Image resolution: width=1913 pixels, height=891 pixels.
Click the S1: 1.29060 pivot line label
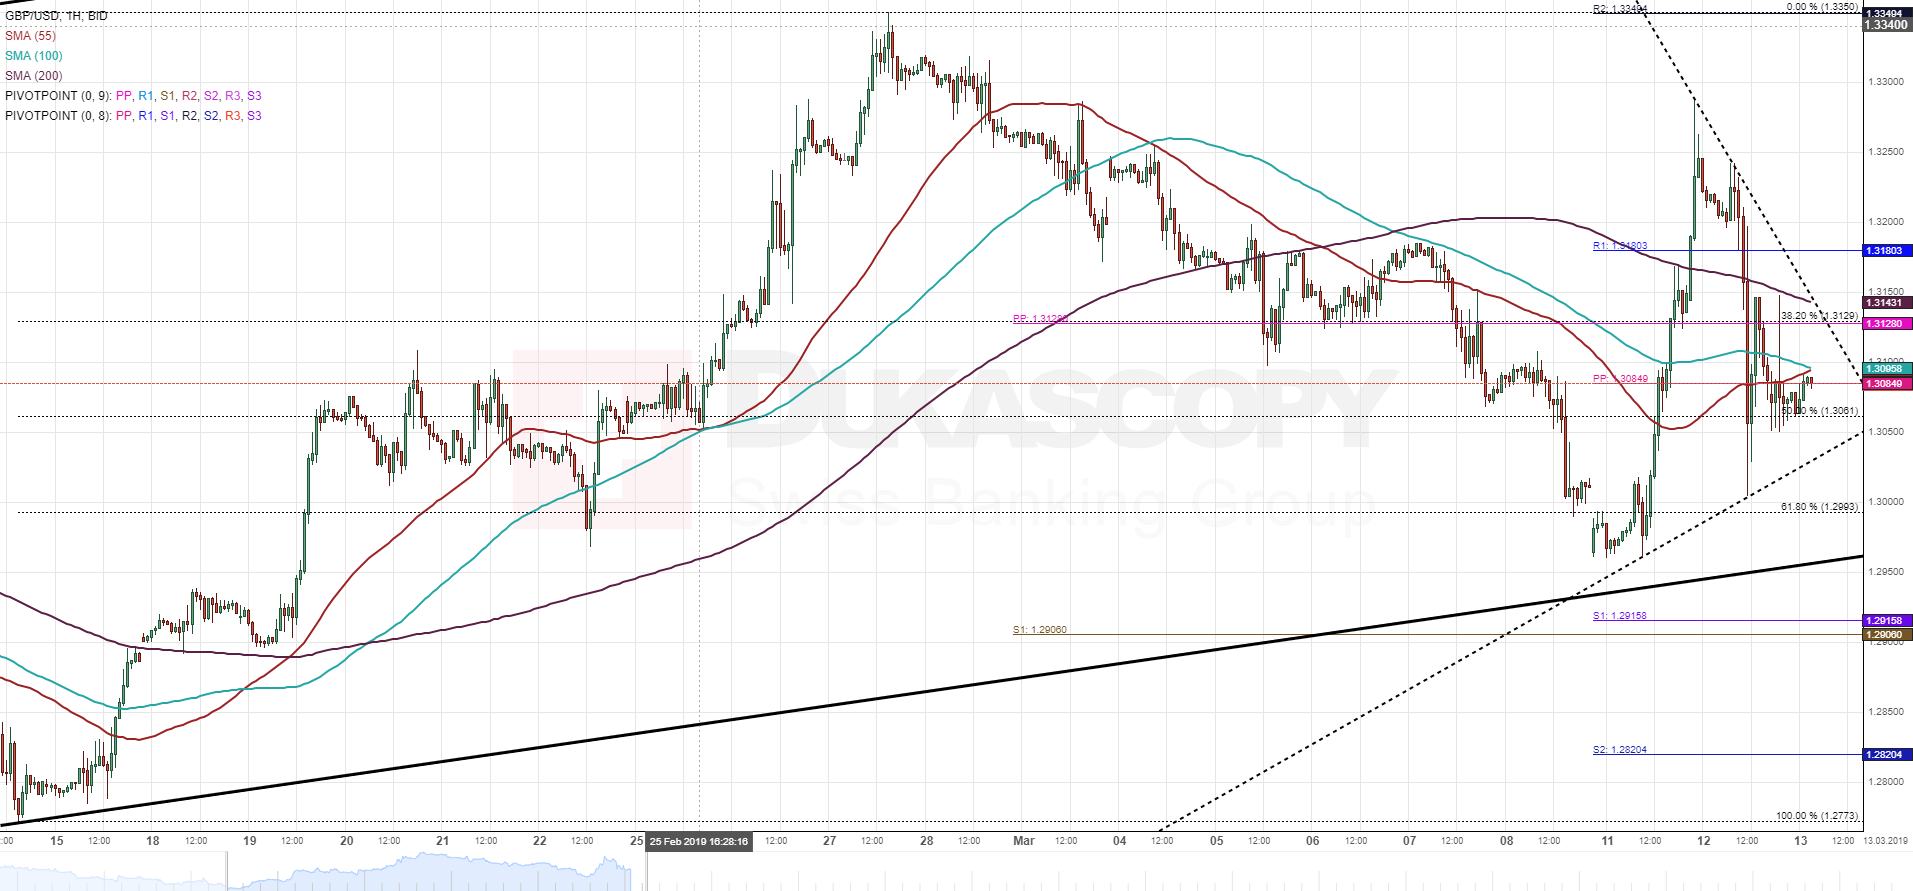click(x=1039, y=630)
